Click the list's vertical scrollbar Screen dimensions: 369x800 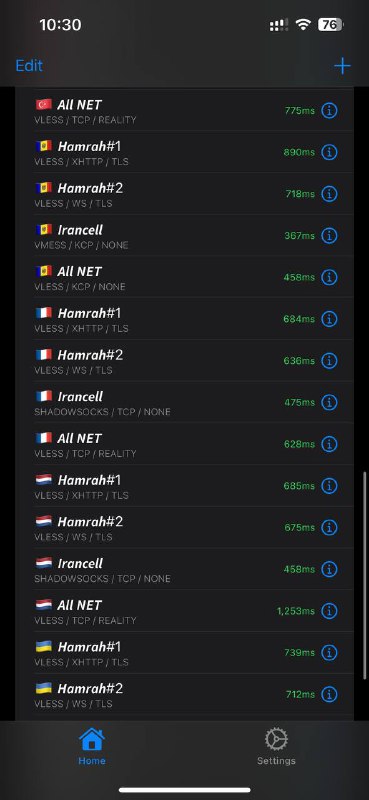coord(364,576)
